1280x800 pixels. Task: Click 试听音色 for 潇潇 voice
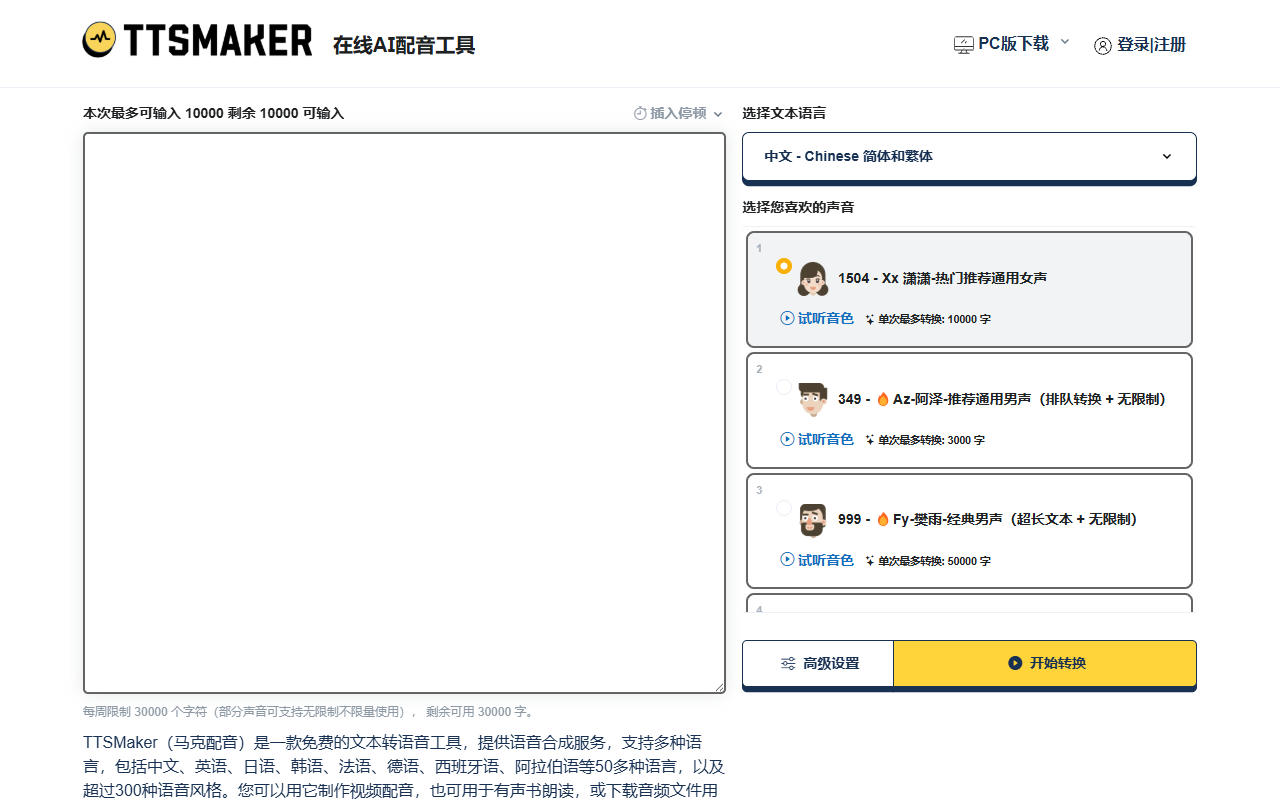click(826, 318)
